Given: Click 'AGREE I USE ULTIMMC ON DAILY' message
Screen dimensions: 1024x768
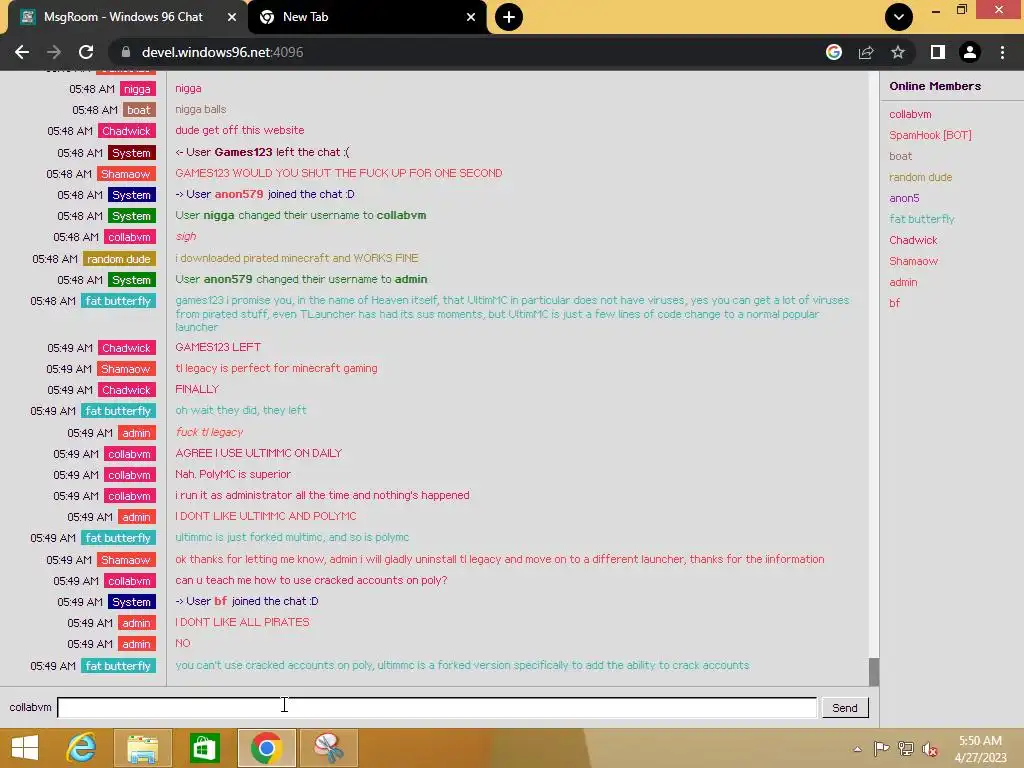Looking at the screenshot, I should 258,453.
